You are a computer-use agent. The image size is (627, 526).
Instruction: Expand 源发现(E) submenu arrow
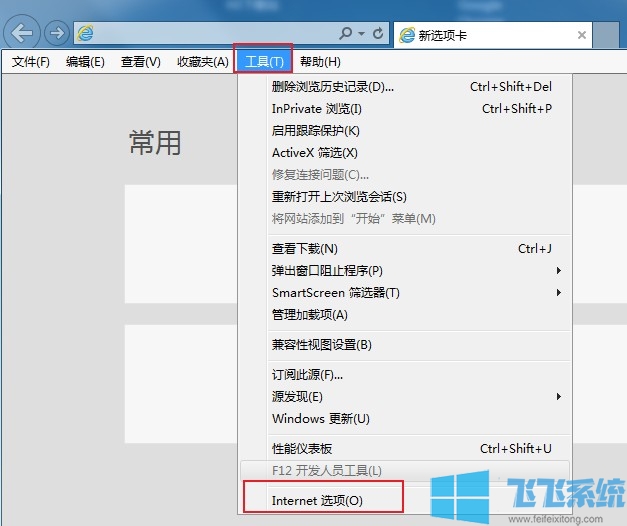point(559,397)
